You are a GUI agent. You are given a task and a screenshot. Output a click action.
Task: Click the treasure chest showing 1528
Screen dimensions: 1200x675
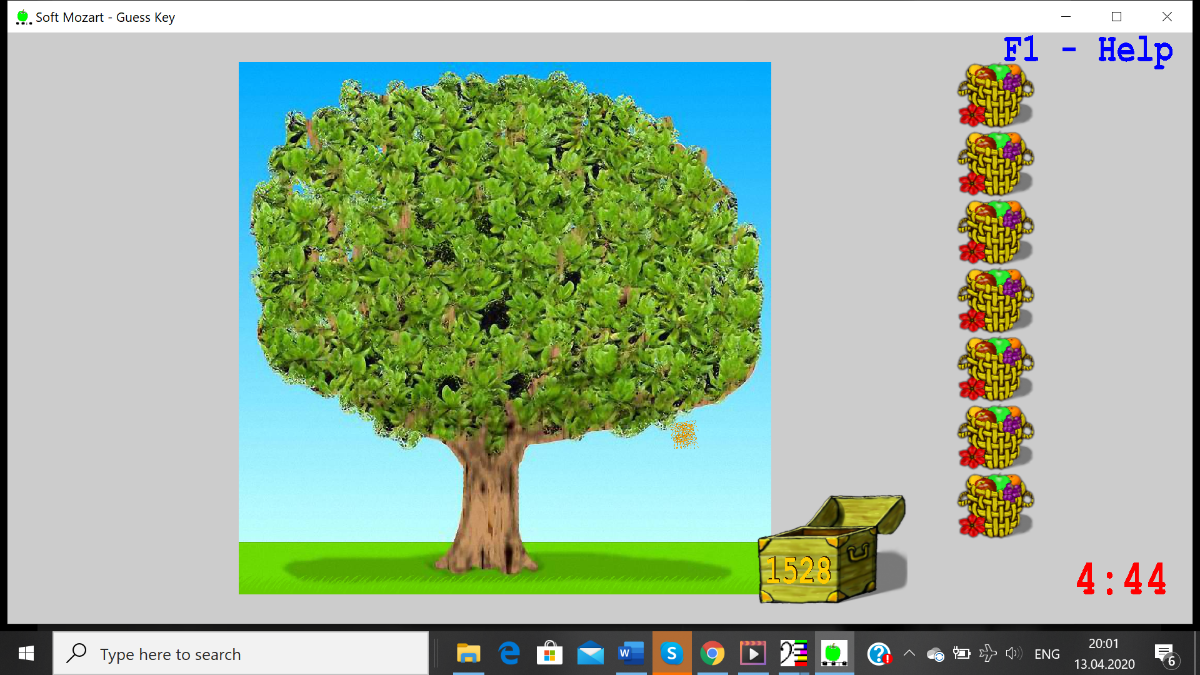pos(832,550)
